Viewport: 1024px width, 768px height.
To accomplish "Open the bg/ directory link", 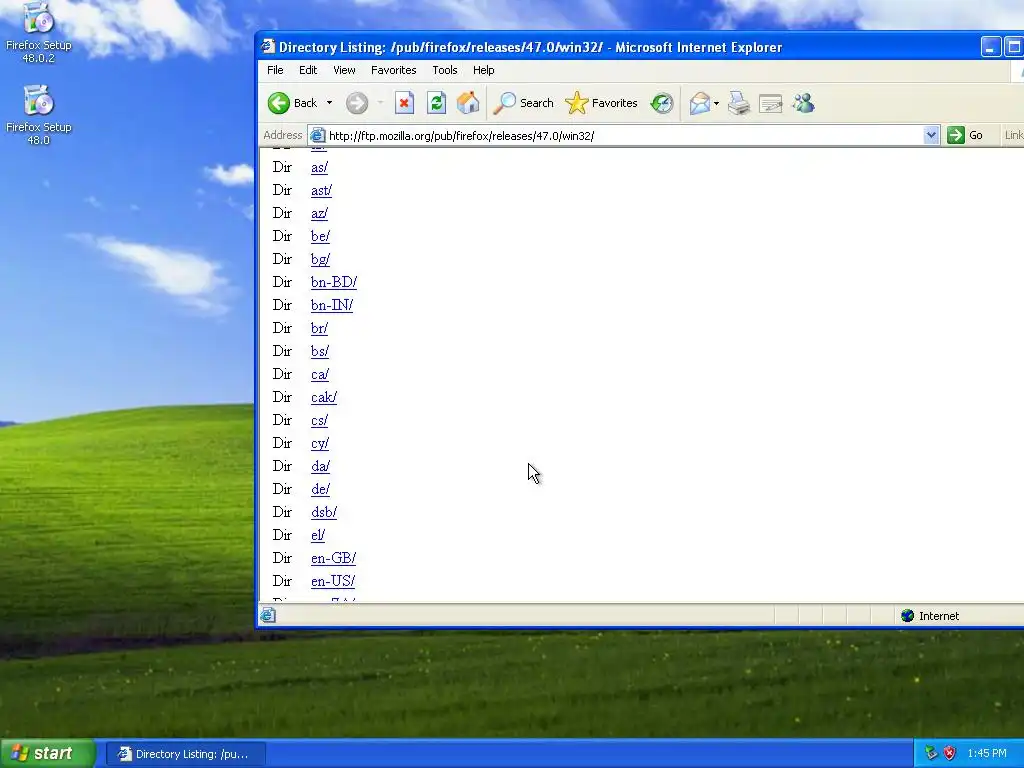I will pos(320,259).
